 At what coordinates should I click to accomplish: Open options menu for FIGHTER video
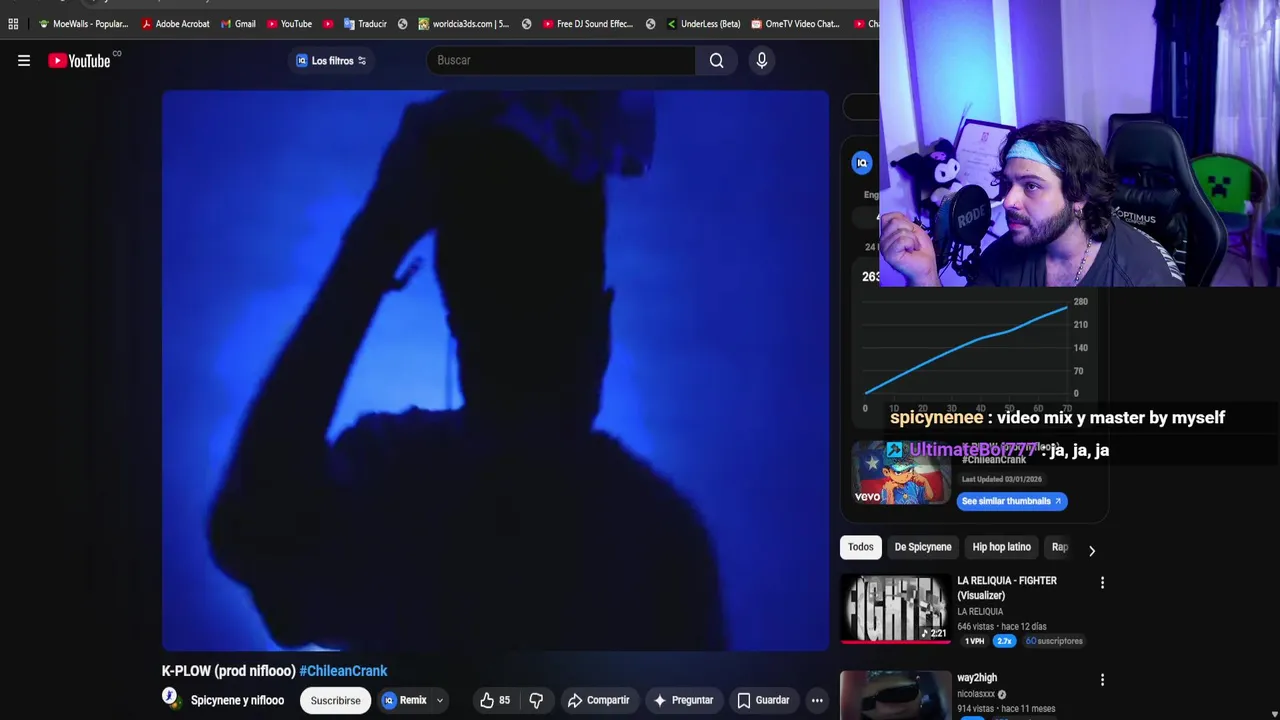tap(1102, 582)
